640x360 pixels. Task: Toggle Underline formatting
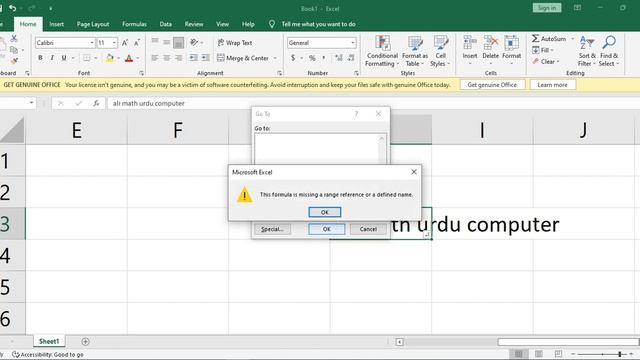pos(64,58)
